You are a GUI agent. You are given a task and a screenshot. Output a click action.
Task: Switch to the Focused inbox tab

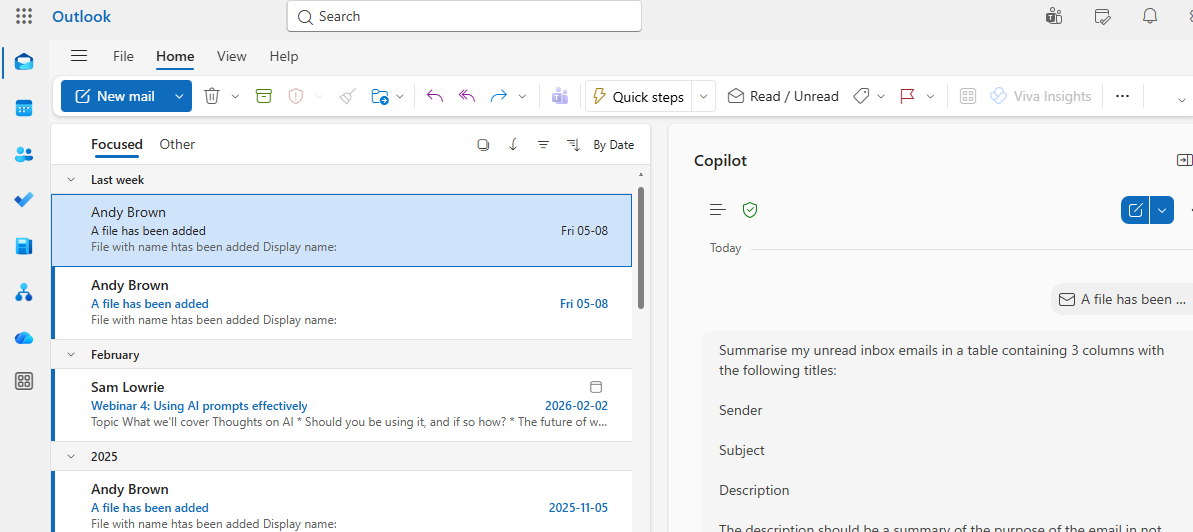pyautogui.click(x=116, y=145)
